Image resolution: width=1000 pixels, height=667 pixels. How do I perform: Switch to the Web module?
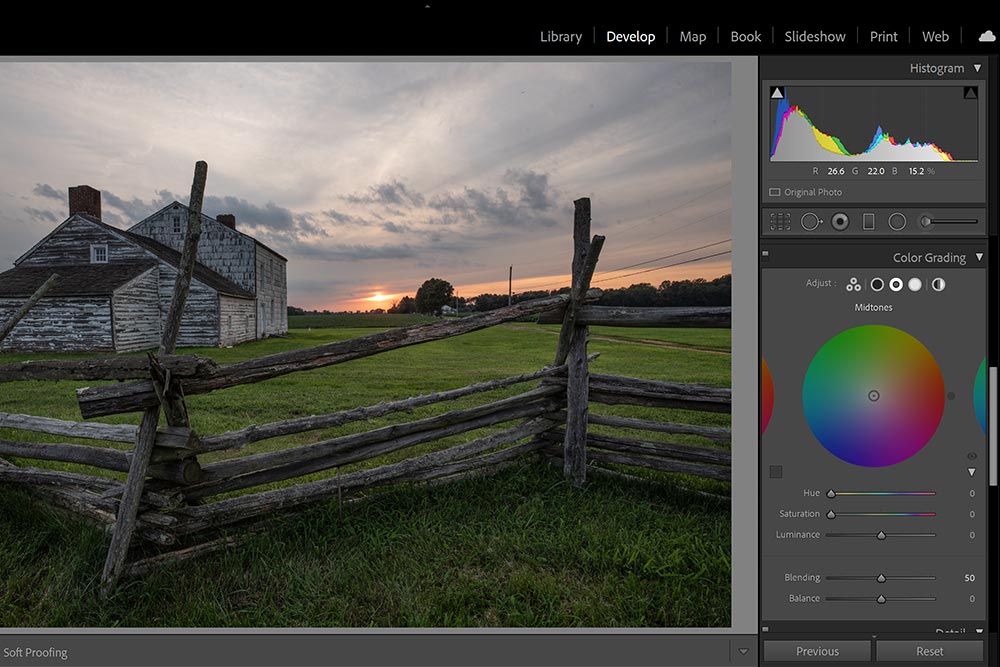coord(935,36)
